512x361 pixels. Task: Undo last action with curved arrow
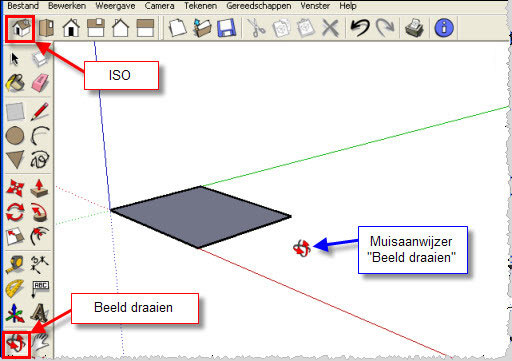click(x=360, y=28)
